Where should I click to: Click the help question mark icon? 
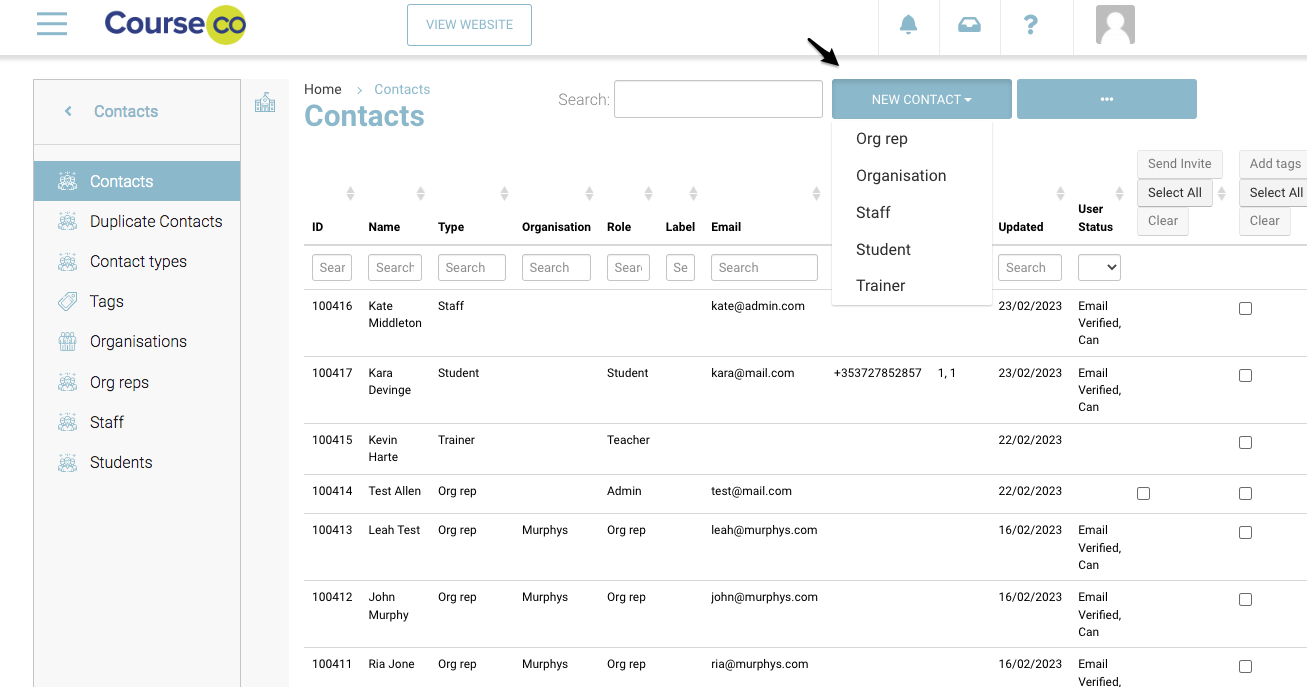tap(1031, 25)
